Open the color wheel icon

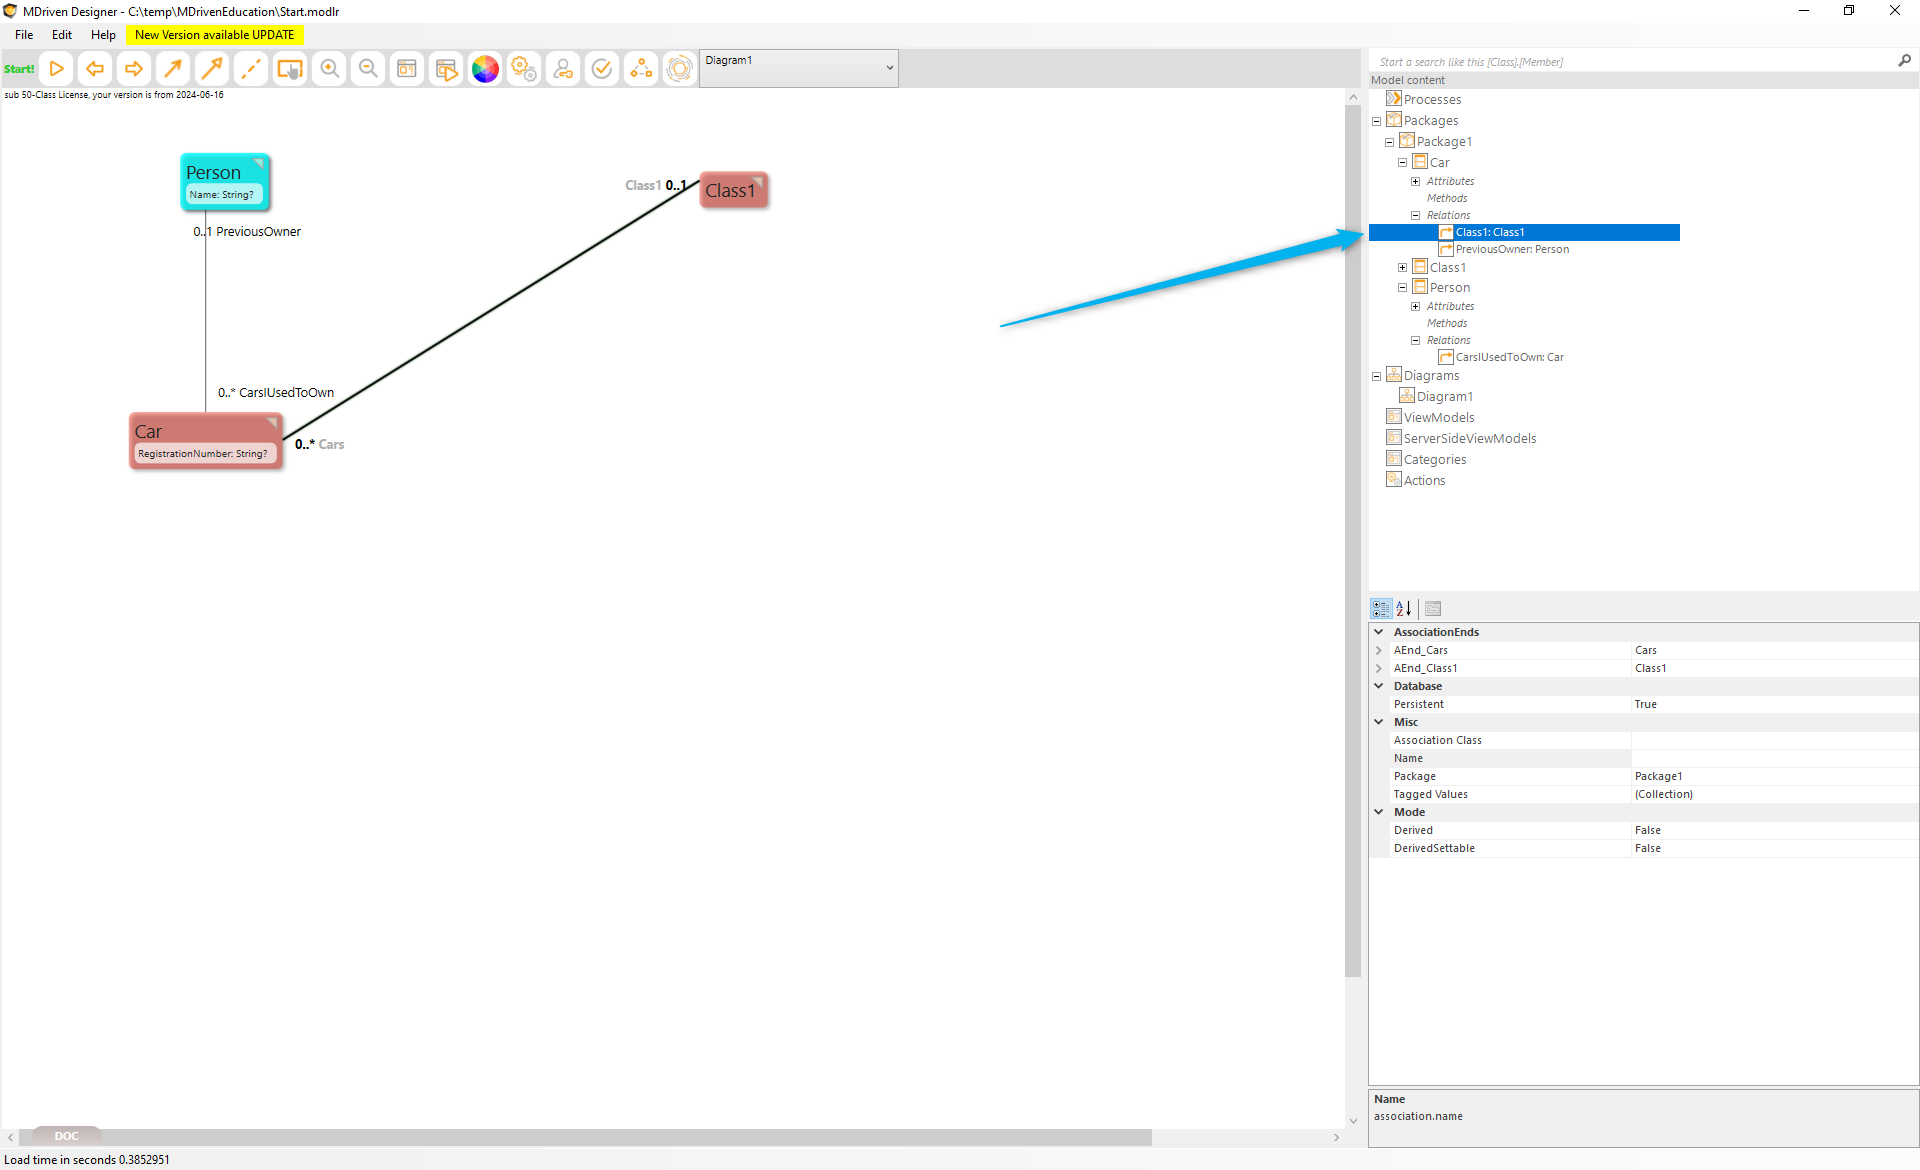coord(485,69)
